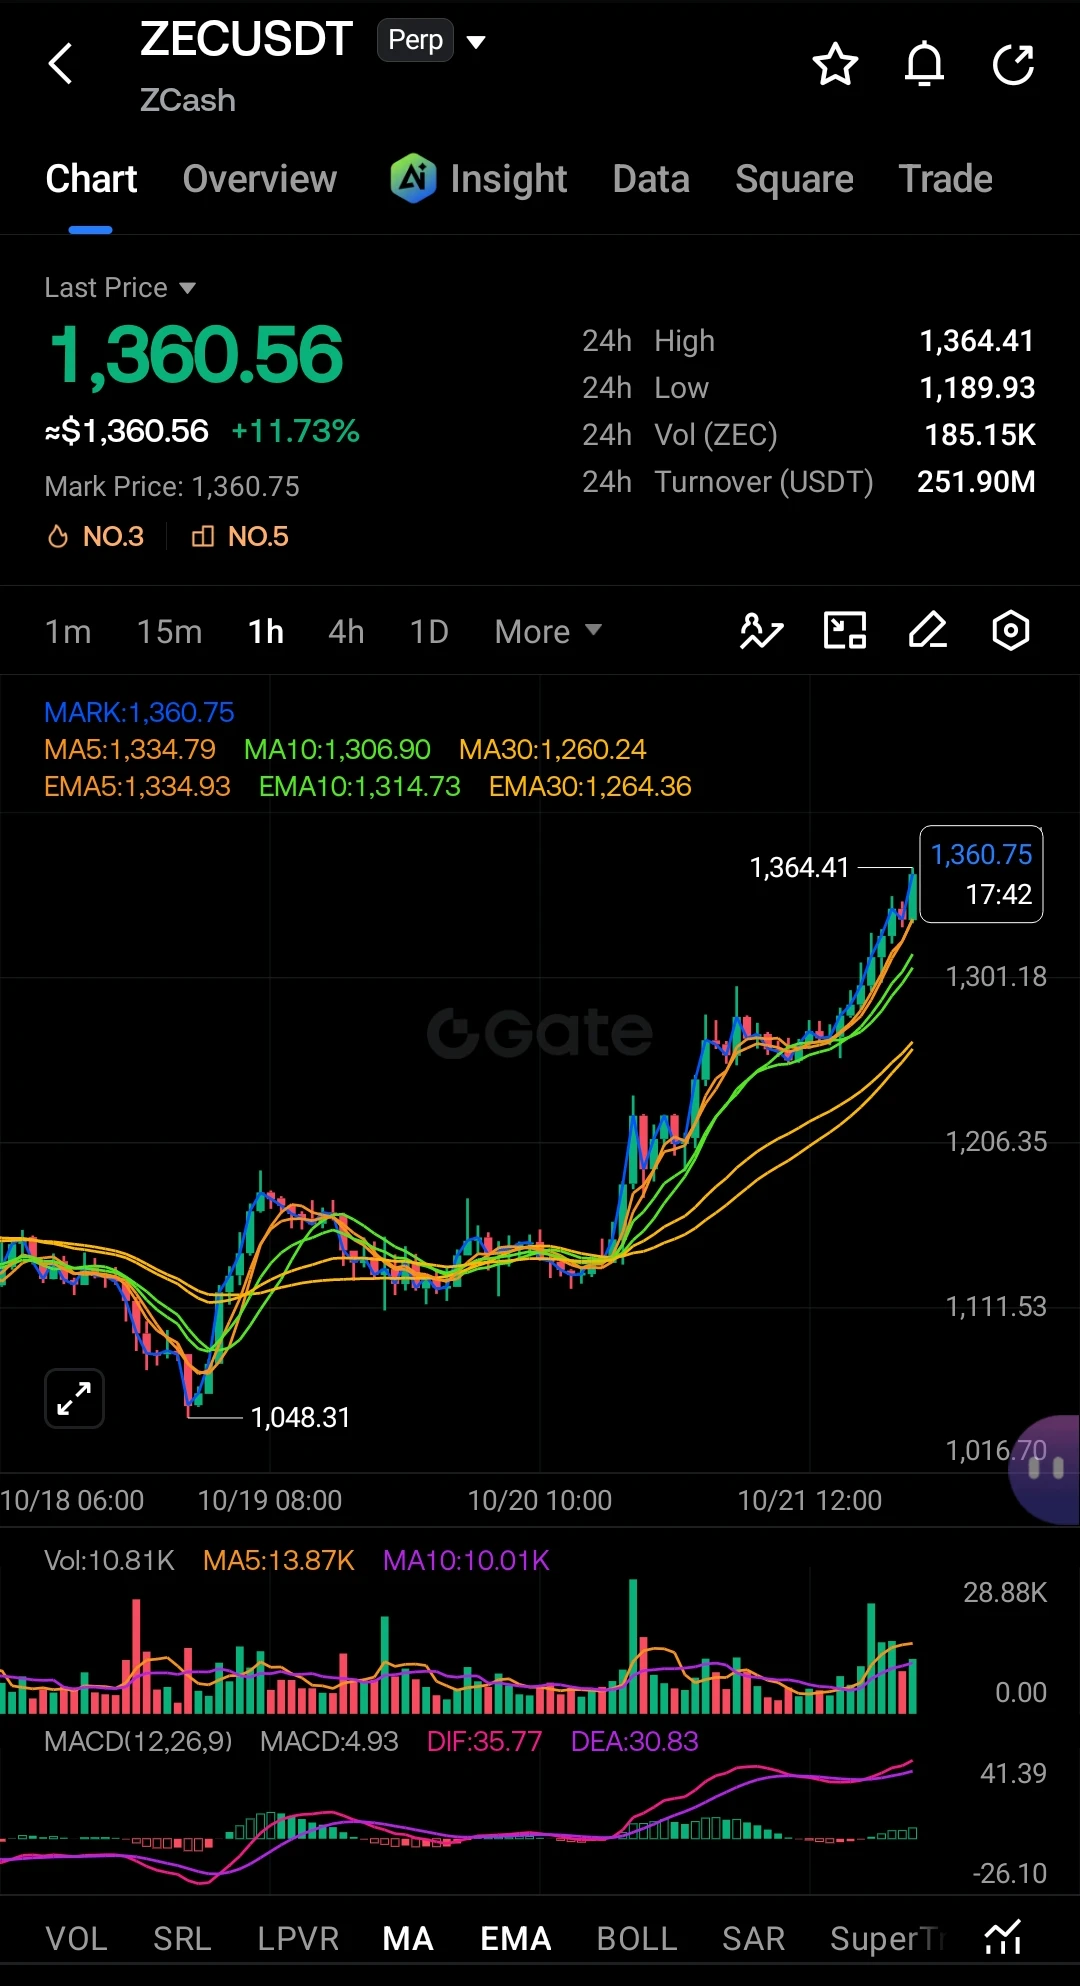Open the indicator settings icon at bottom right
This screenshot has height=1986, width=1080.
point(1003,1937)
